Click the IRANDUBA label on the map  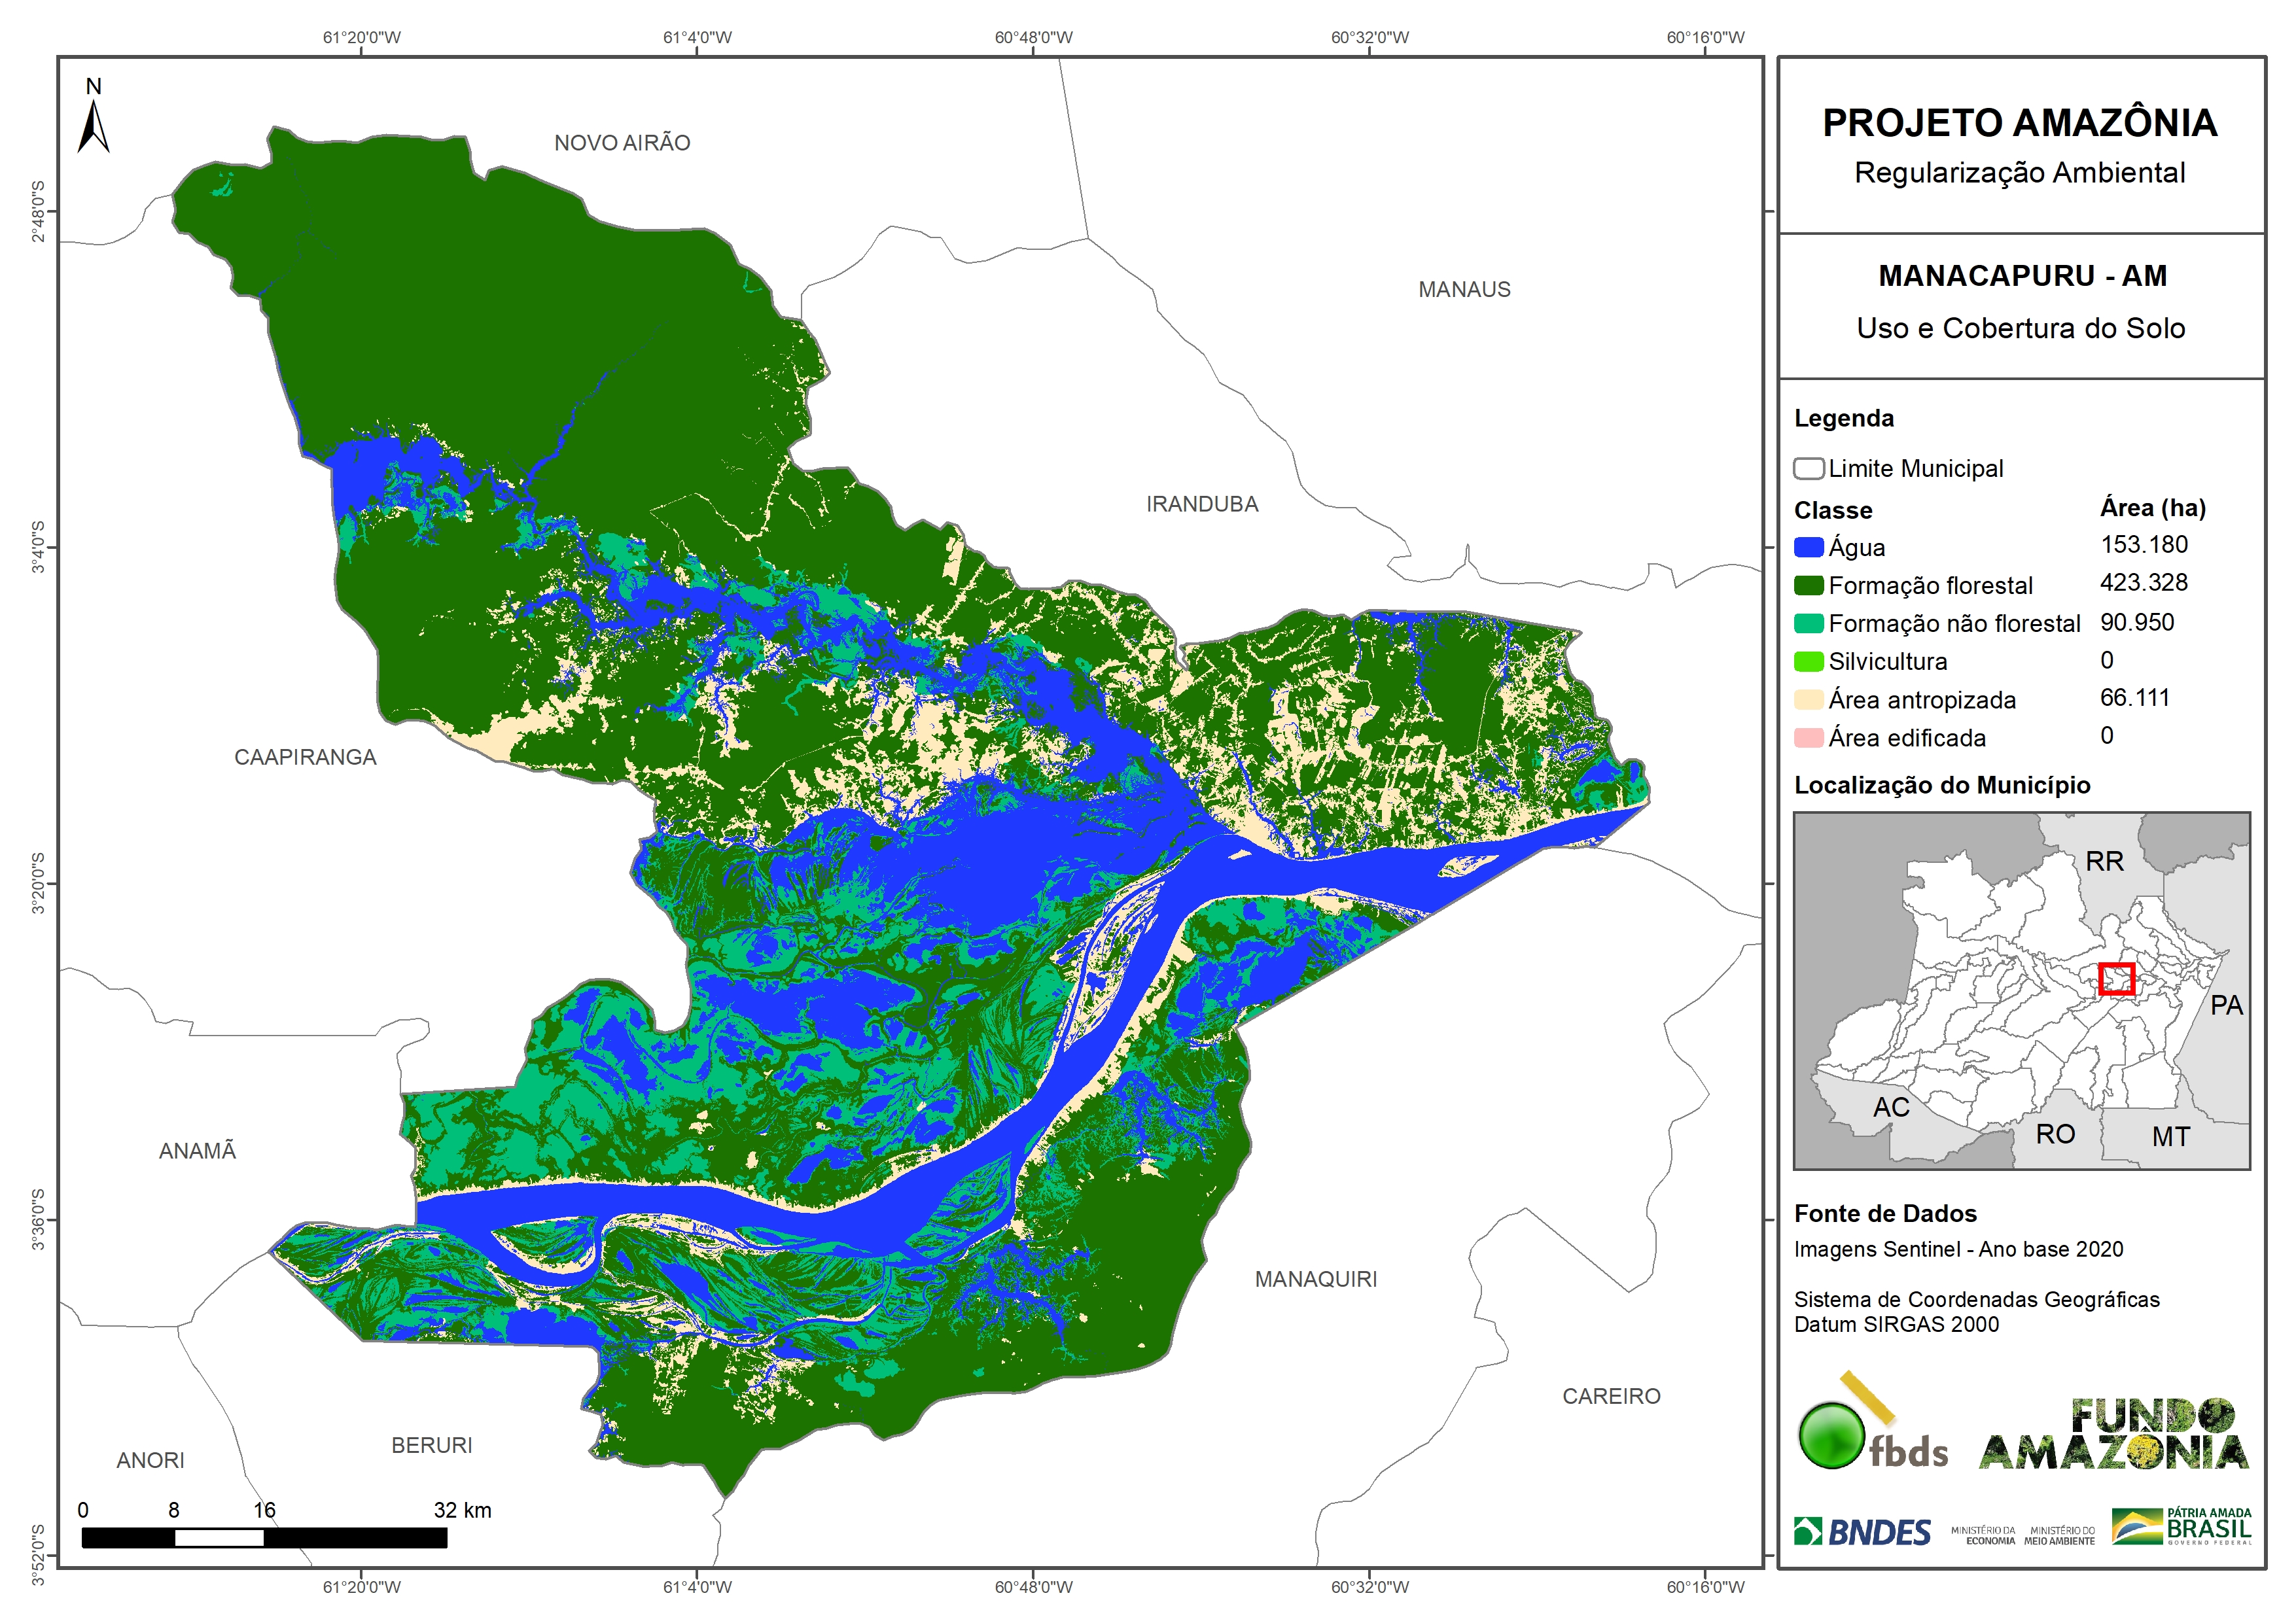[x=1202, y=505]
